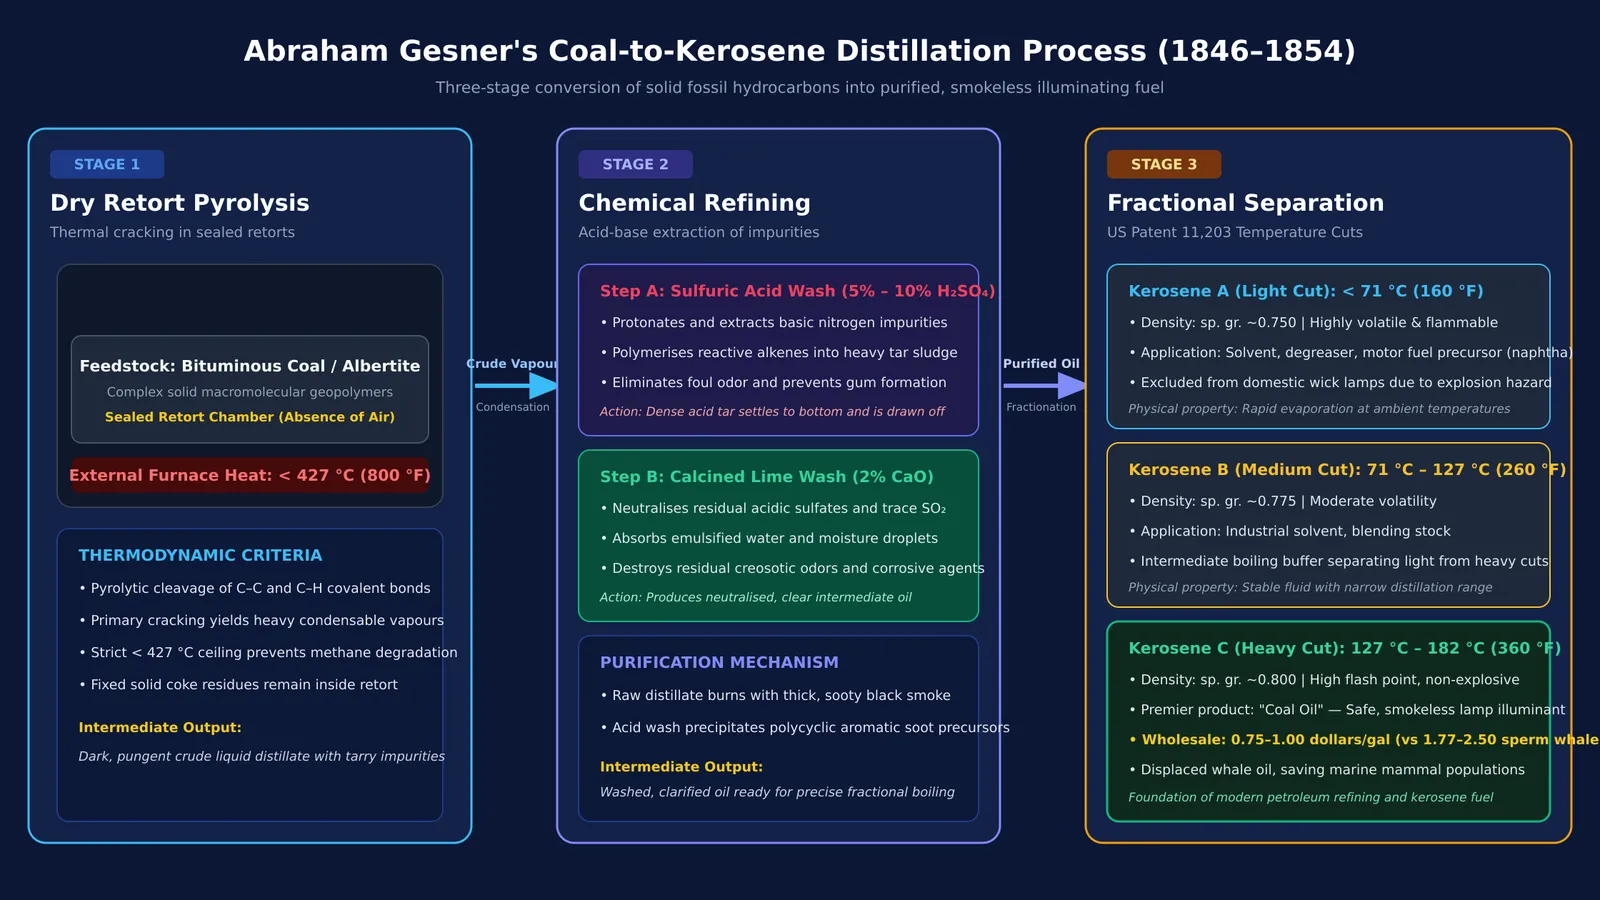Click 'Displaced whale oil' bullet
The image size is (1600, 900).
1326,769
